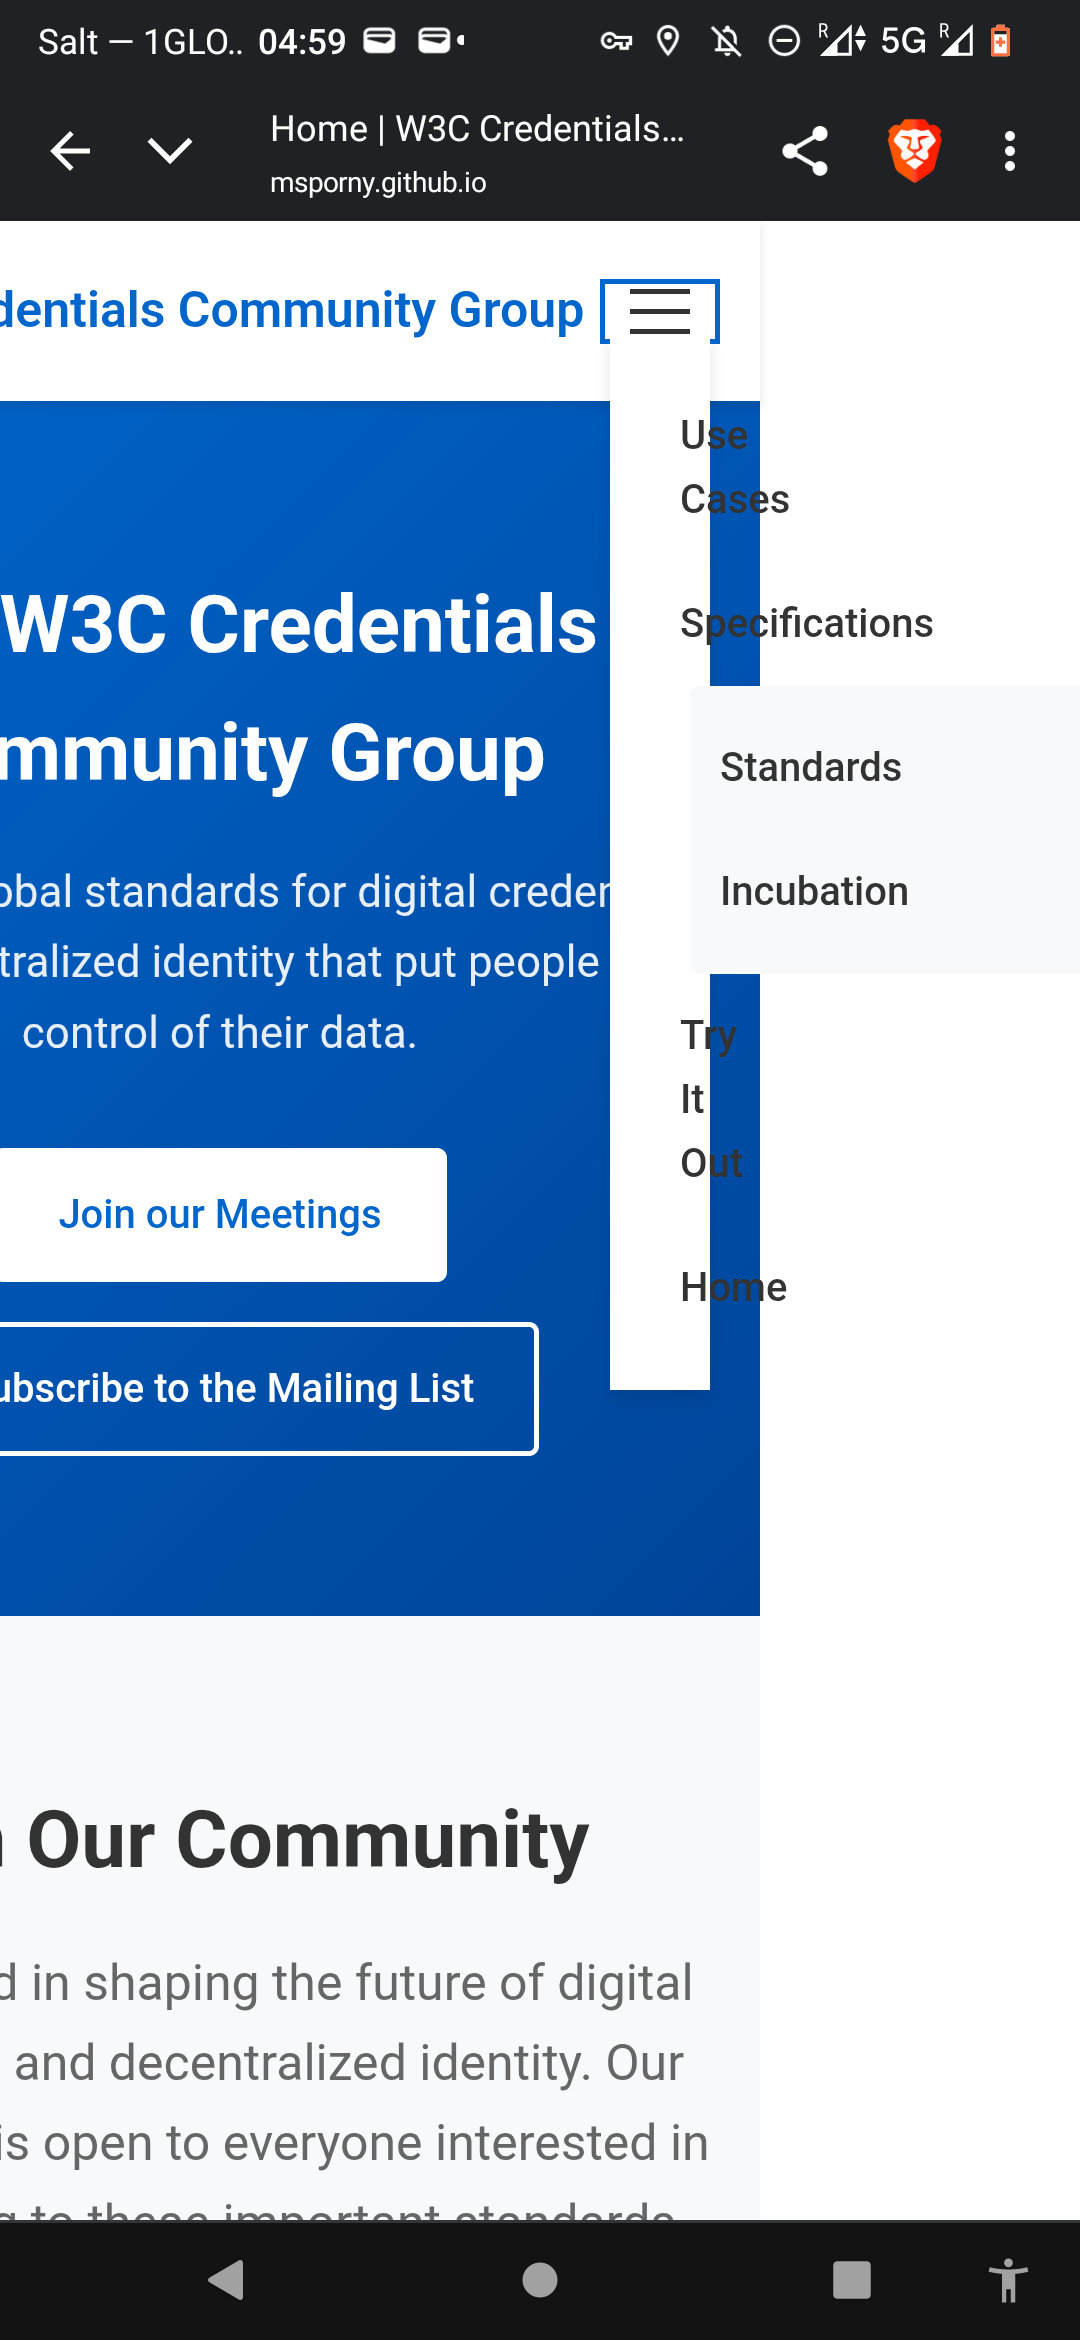1080x2340 pixels.
Task: Open Try It Out menu item
Action: (709, 1099)
